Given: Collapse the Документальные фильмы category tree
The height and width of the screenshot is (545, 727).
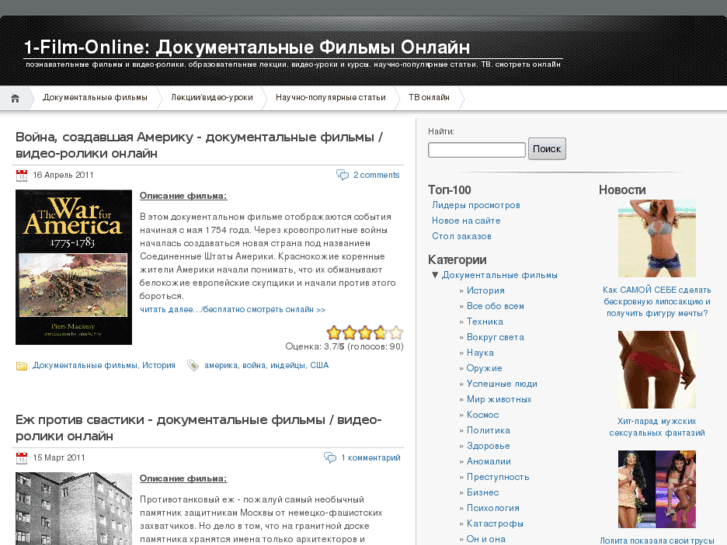Looking at the screenshot, I should point(435,275).
